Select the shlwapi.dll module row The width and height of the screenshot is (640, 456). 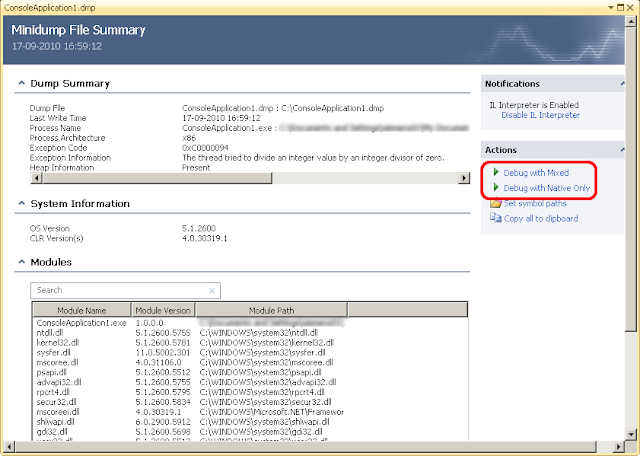(x=250, y=422)
